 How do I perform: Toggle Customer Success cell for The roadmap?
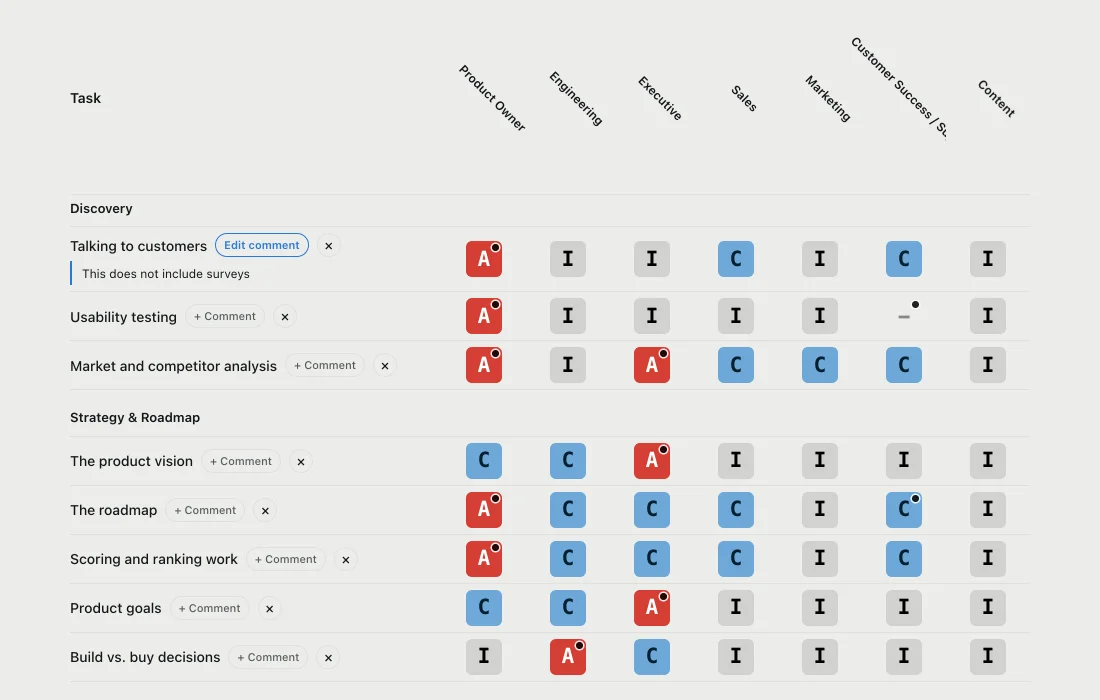[904, 510]
